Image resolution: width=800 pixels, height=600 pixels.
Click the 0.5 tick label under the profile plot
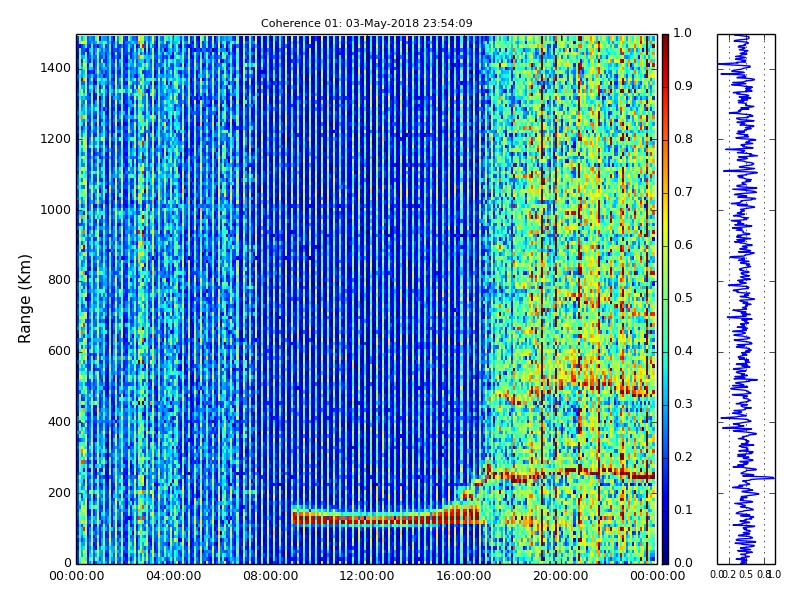(746, 574)
